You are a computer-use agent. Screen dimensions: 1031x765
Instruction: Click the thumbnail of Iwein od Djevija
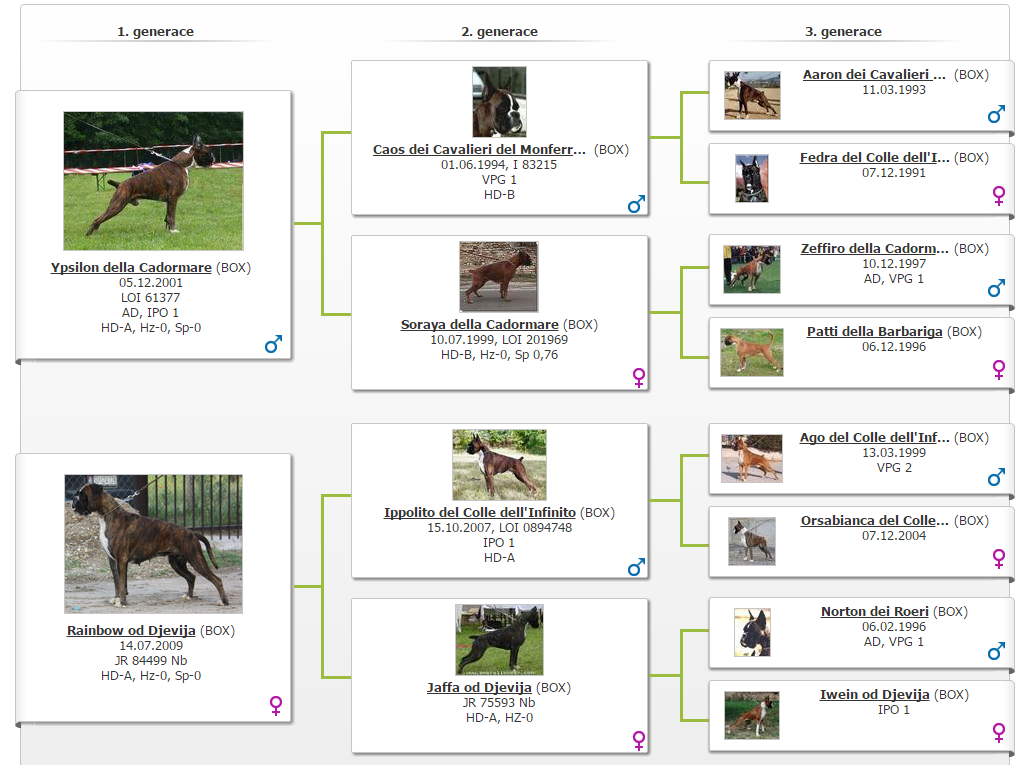(x=752, y=715)
